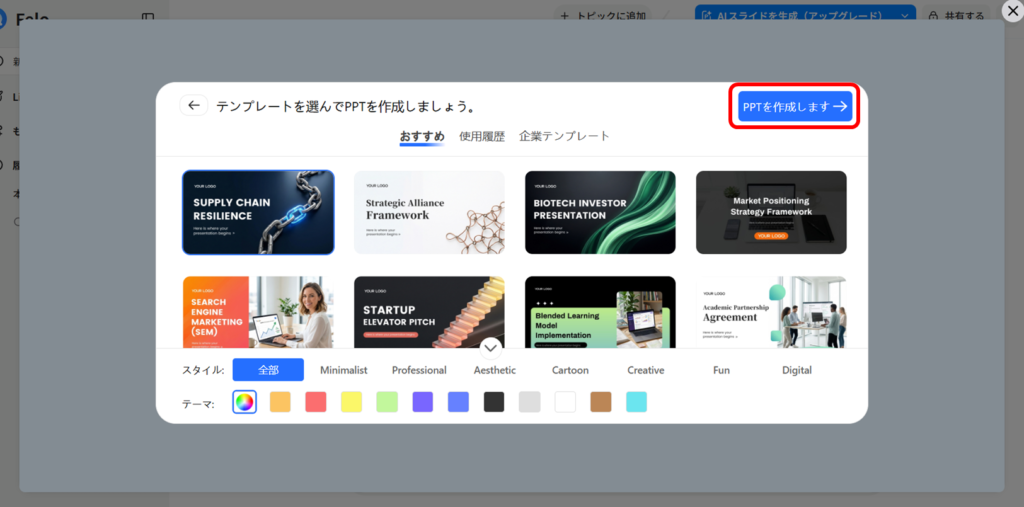Select the Biotech Investor Presentation template

click(600, 212)
